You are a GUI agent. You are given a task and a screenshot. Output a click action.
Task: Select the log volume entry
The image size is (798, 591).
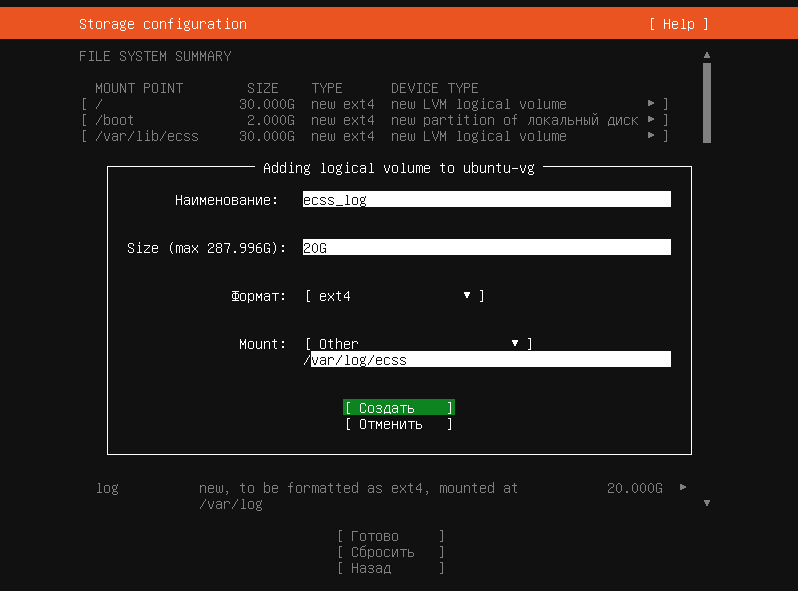click(391, 496)
